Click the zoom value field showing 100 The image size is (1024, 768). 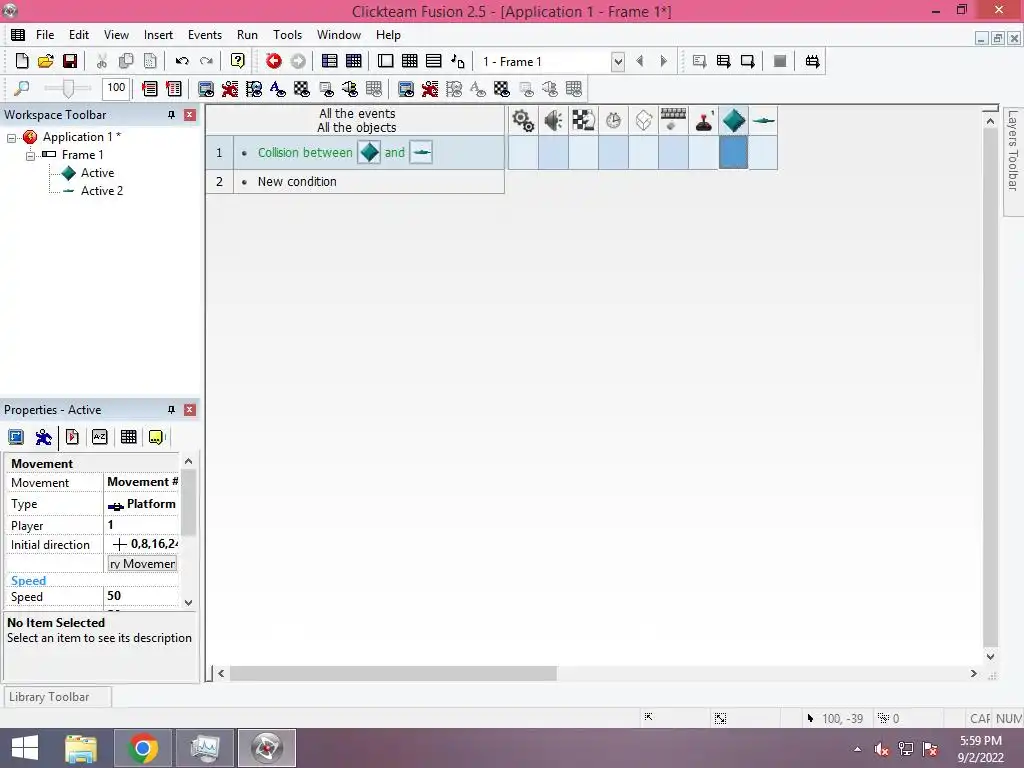[x=116, y=88]
